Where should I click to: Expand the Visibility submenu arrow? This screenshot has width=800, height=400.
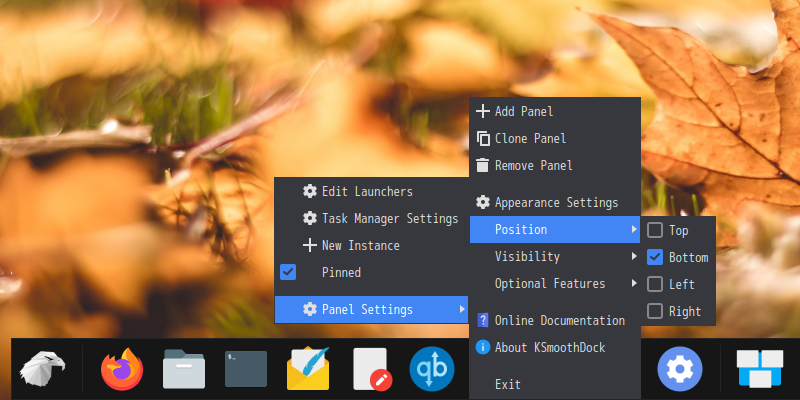pyautogui.click(x=634, y=256)
